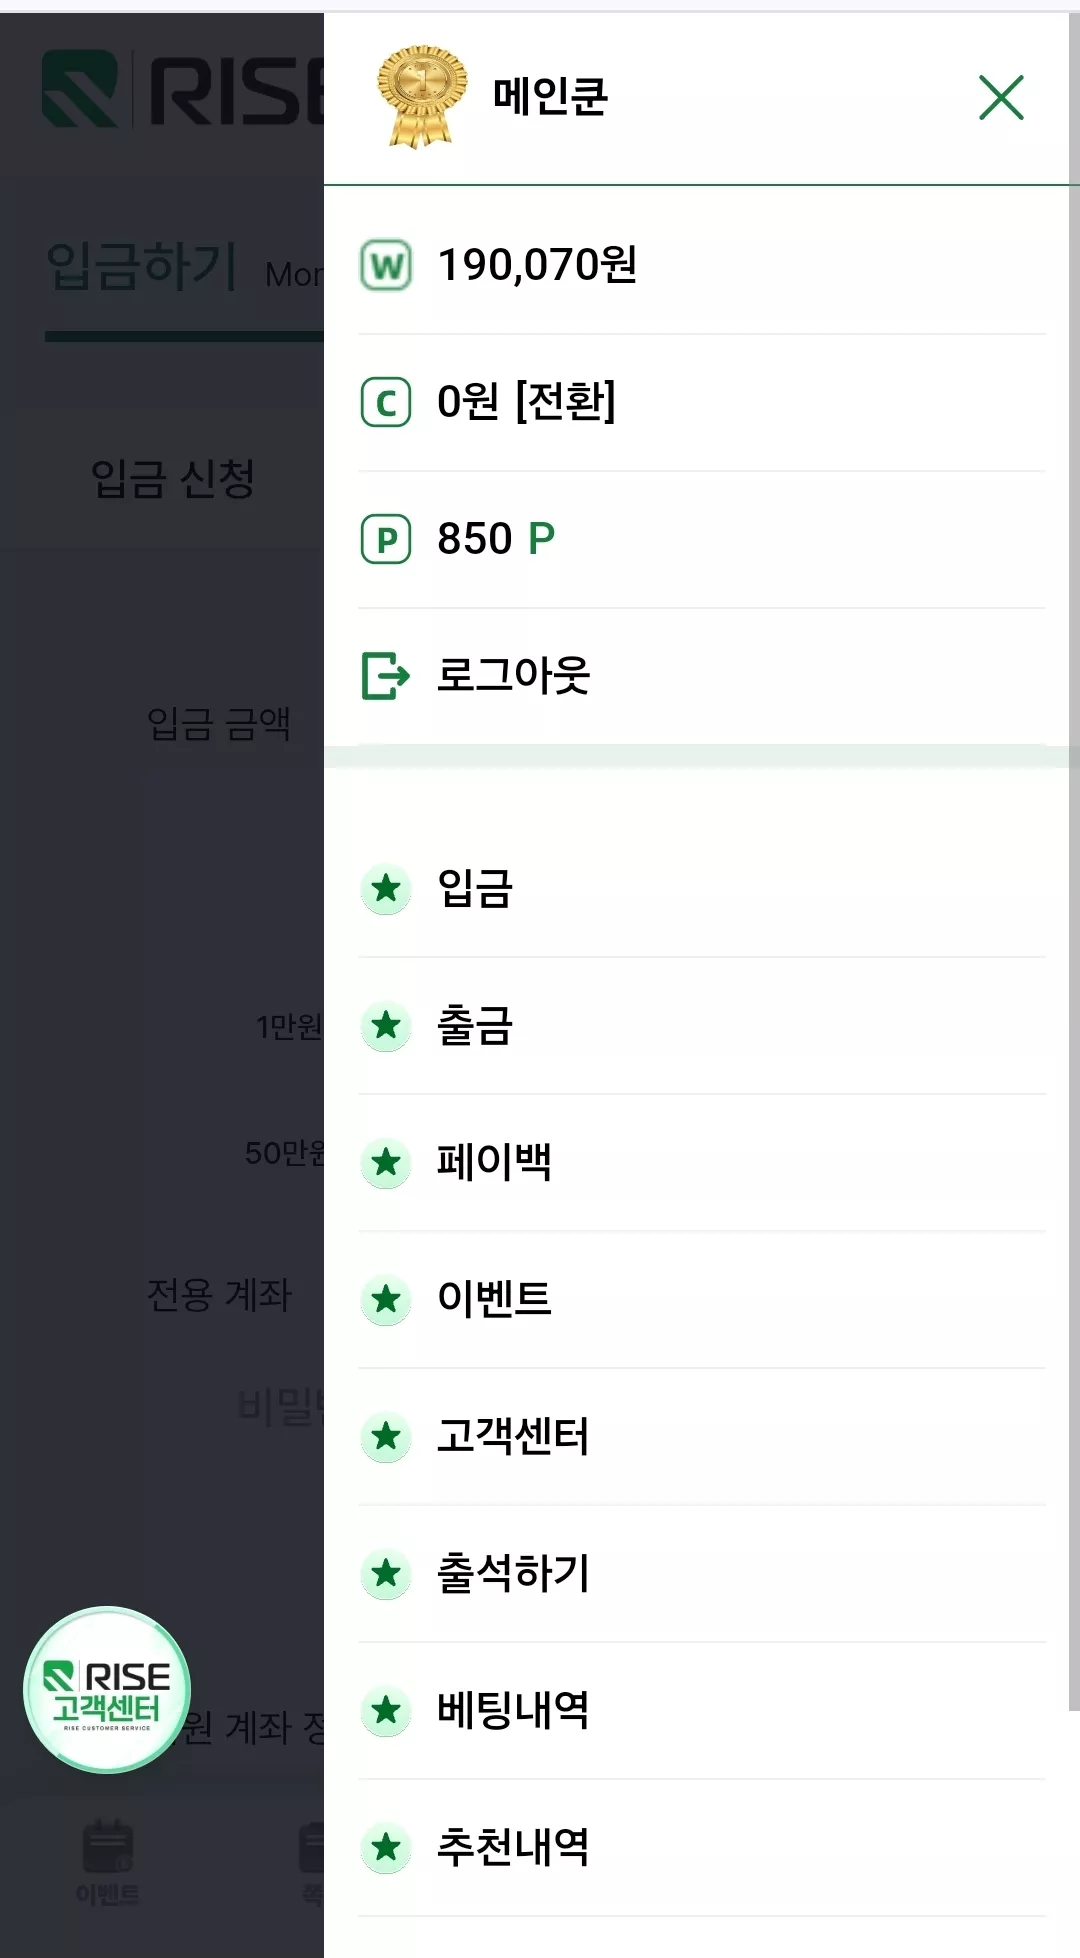Click the star icon beside 입금
The height and width of the screenshot is (1958, 1080).
click(x=386, y=889)
